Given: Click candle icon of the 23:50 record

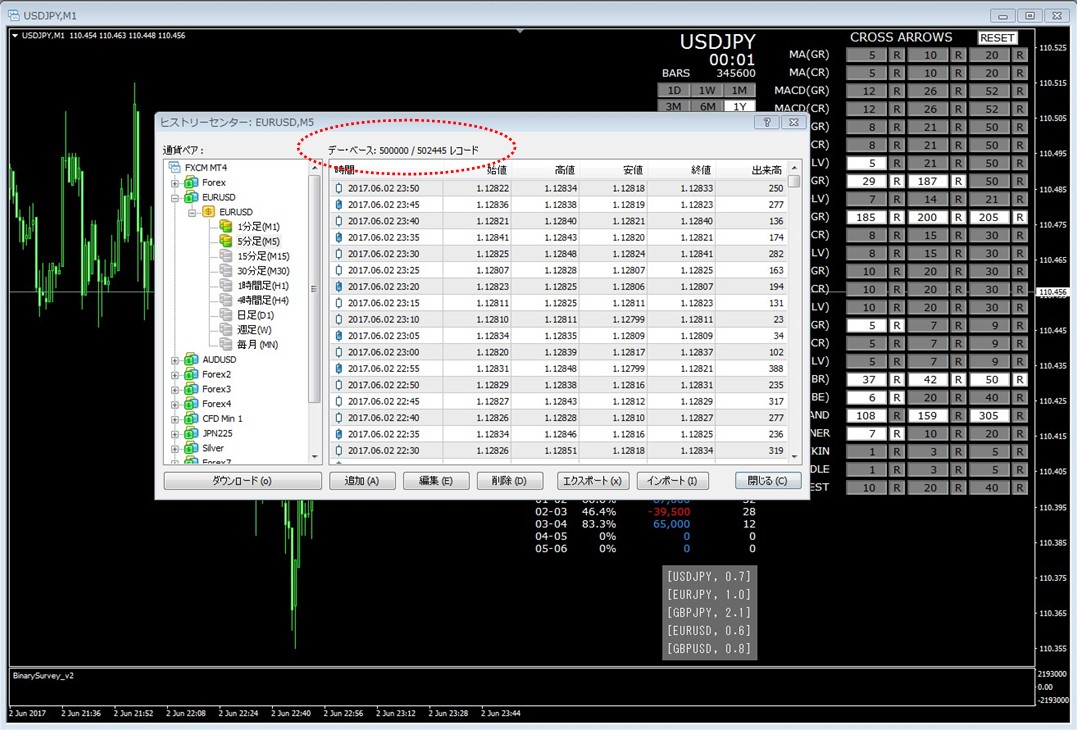Looking at the screenshot, I should point(339,188).
